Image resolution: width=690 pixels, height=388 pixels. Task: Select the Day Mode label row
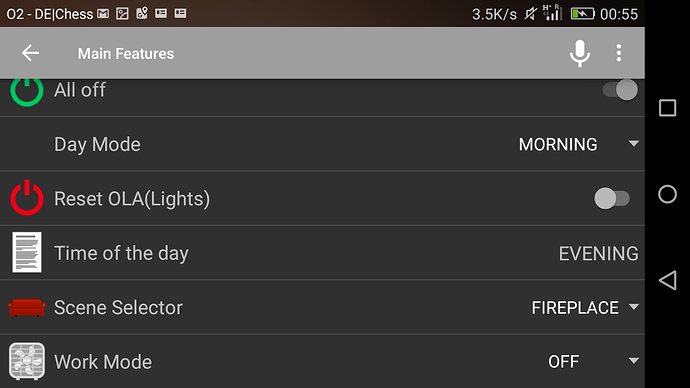coord(322,144)
